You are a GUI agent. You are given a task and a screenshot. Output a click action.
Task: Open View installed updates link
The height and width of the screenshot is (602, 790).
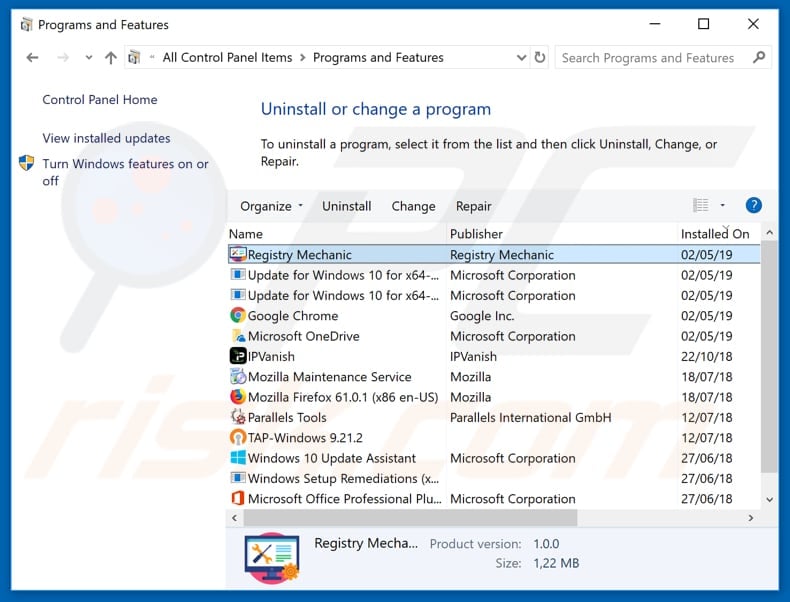(x=106, y=138)
